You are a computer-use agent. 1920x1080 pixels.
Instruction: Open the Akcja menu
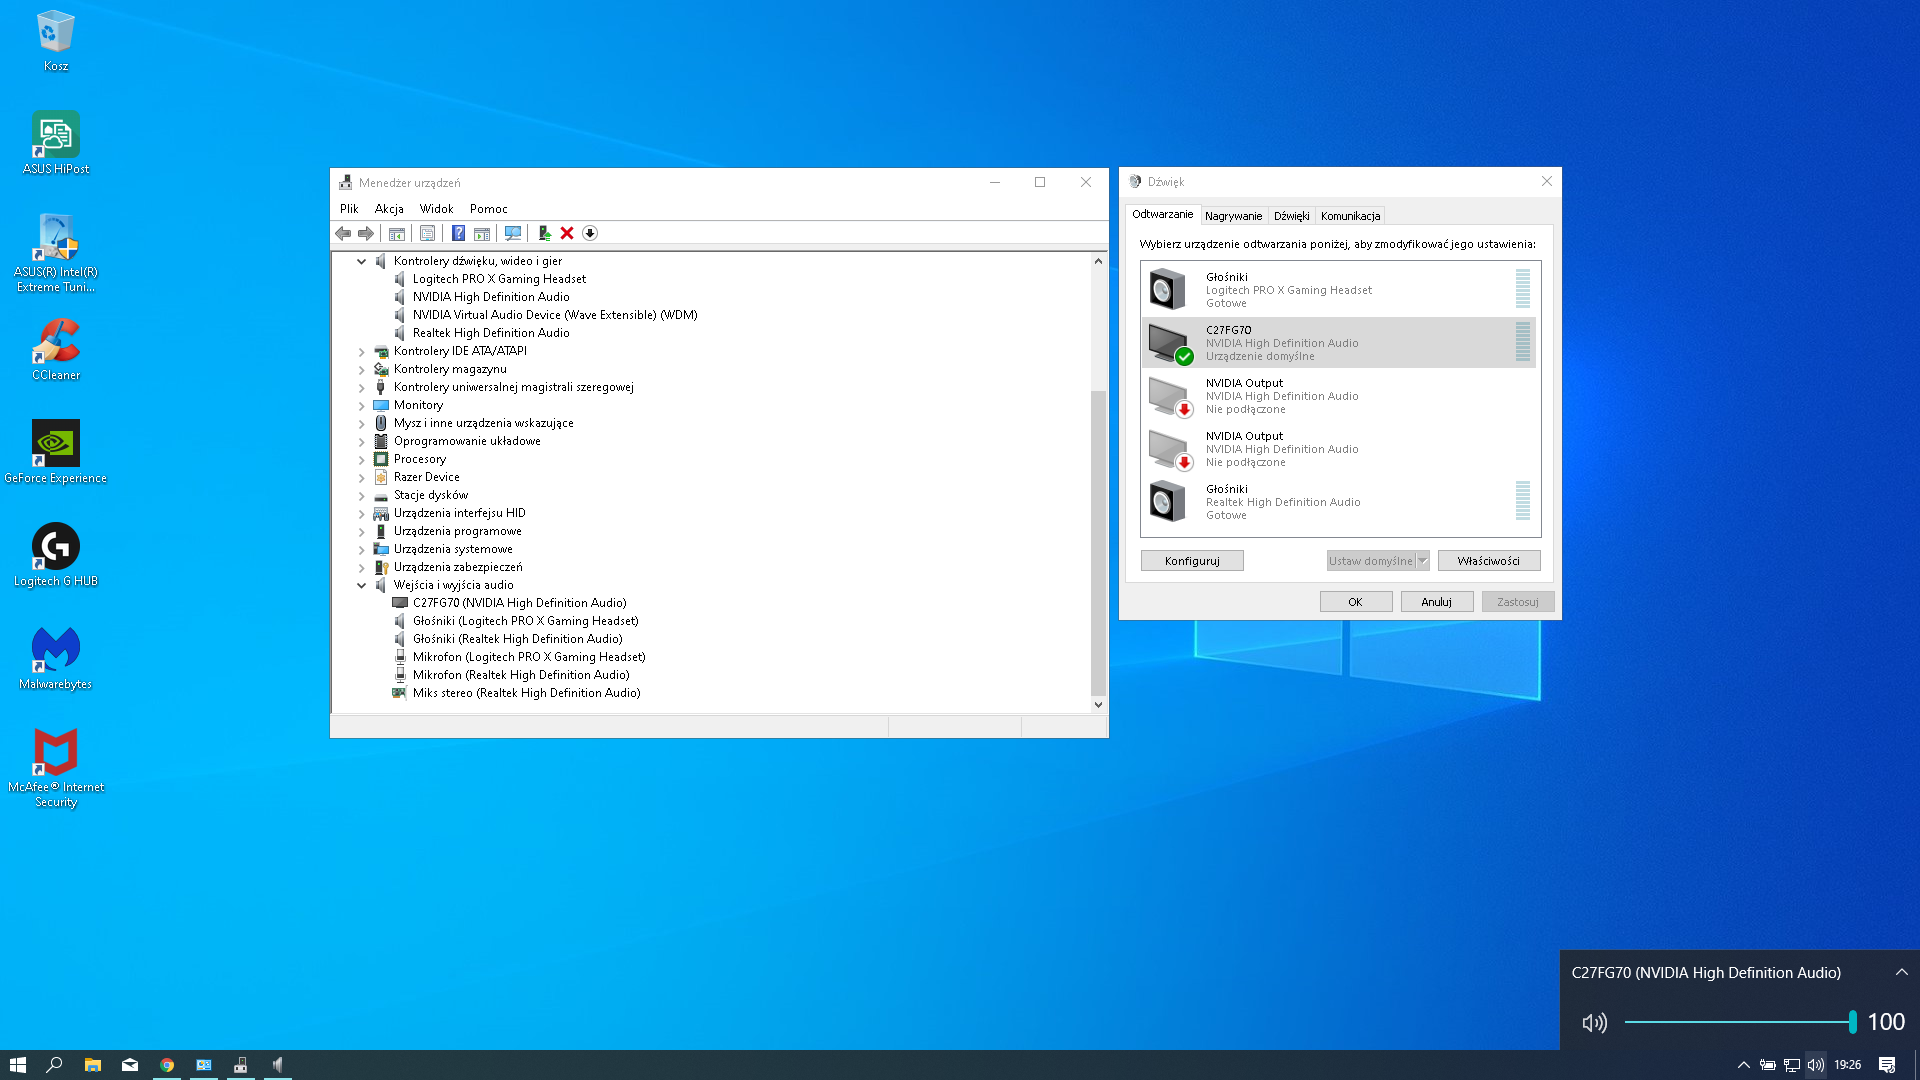(x=389, y=209)
